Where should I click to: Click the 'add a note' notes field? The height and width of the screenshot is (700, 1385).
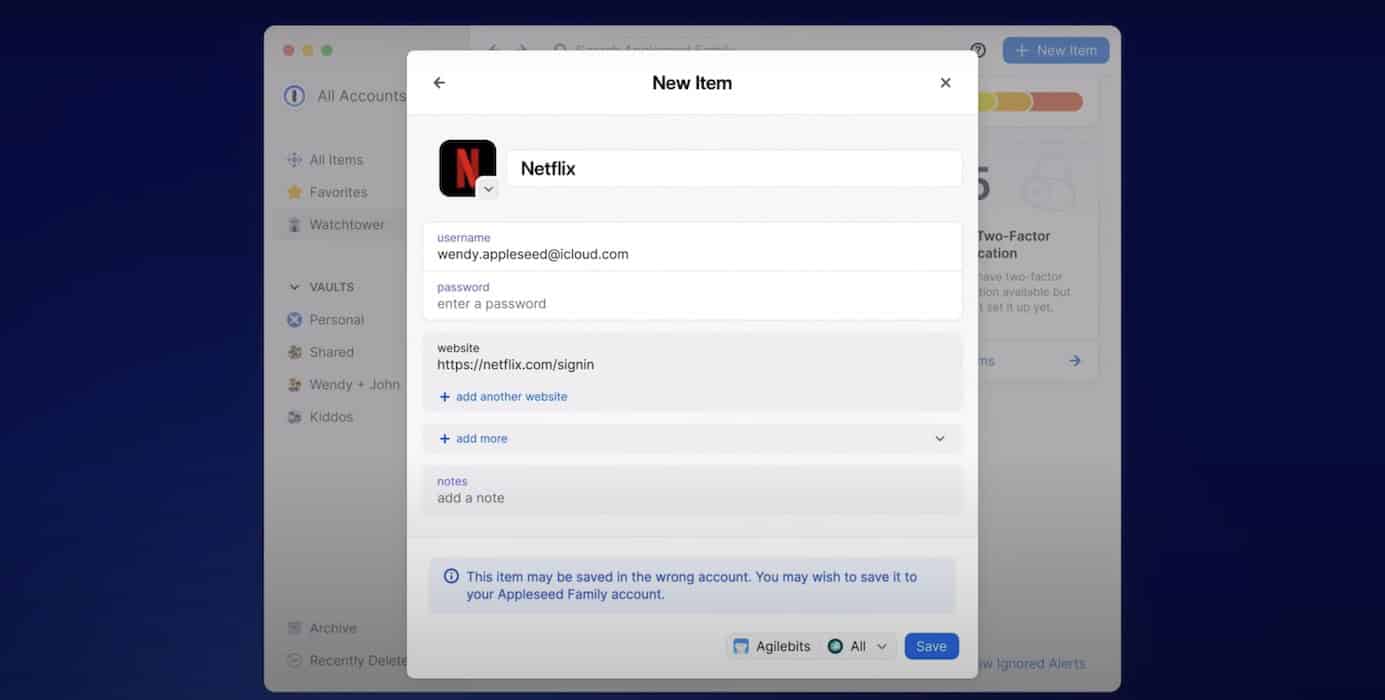pyautogui.click(x=692, y=490)
